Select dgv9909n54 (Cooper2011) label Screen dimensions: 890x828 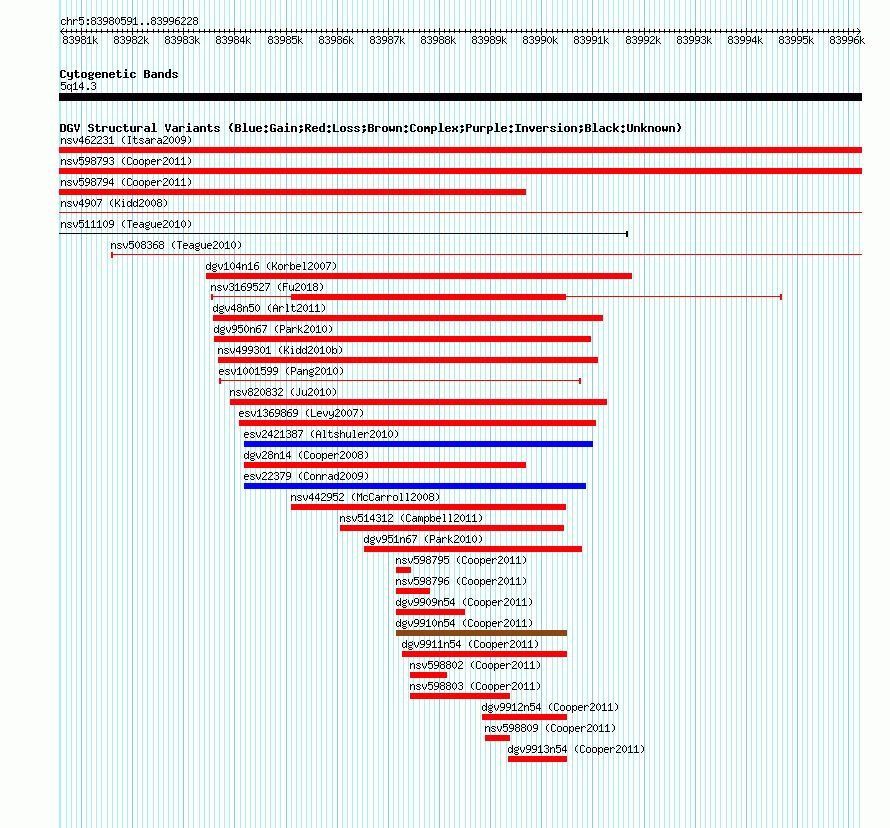point(464,602)
